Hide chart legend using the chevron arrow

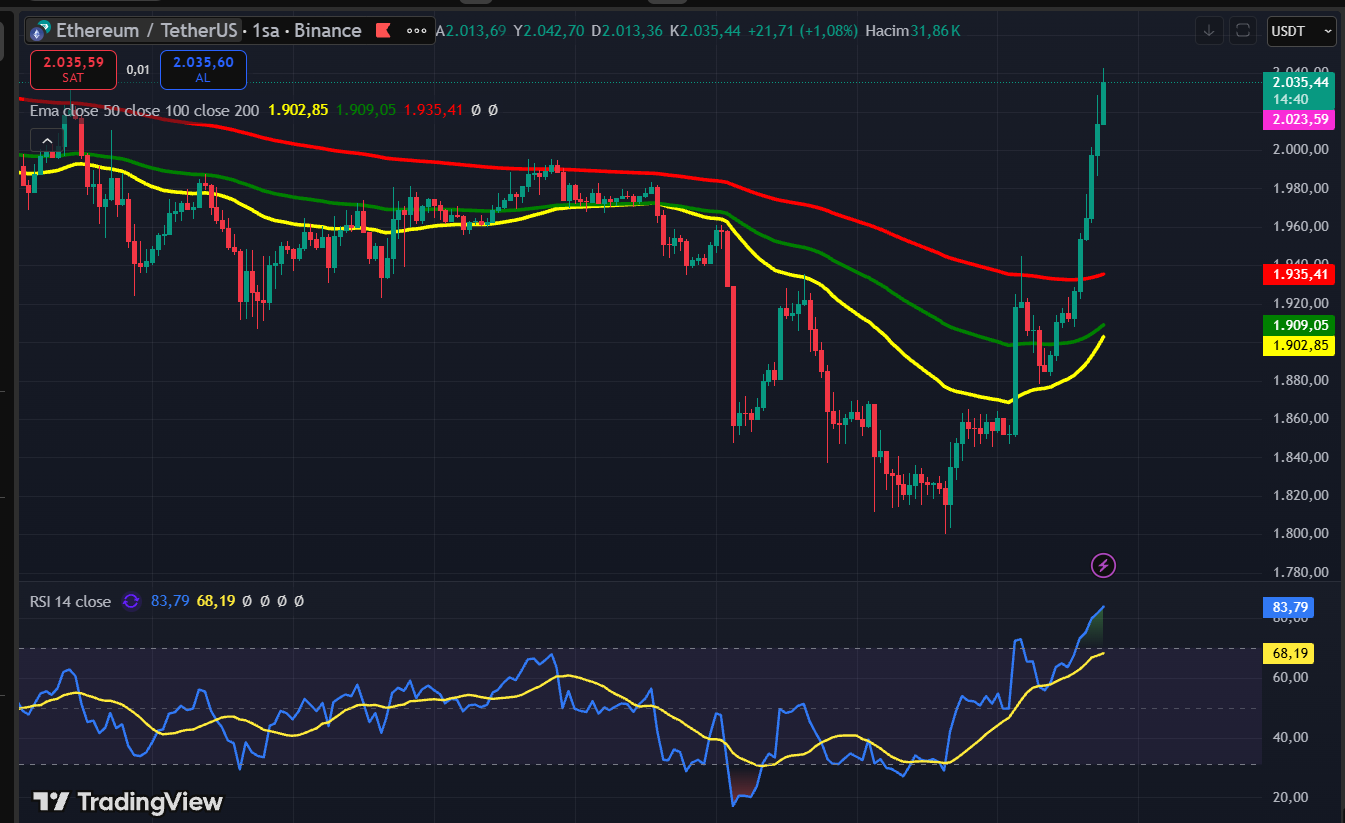[46, 140]
